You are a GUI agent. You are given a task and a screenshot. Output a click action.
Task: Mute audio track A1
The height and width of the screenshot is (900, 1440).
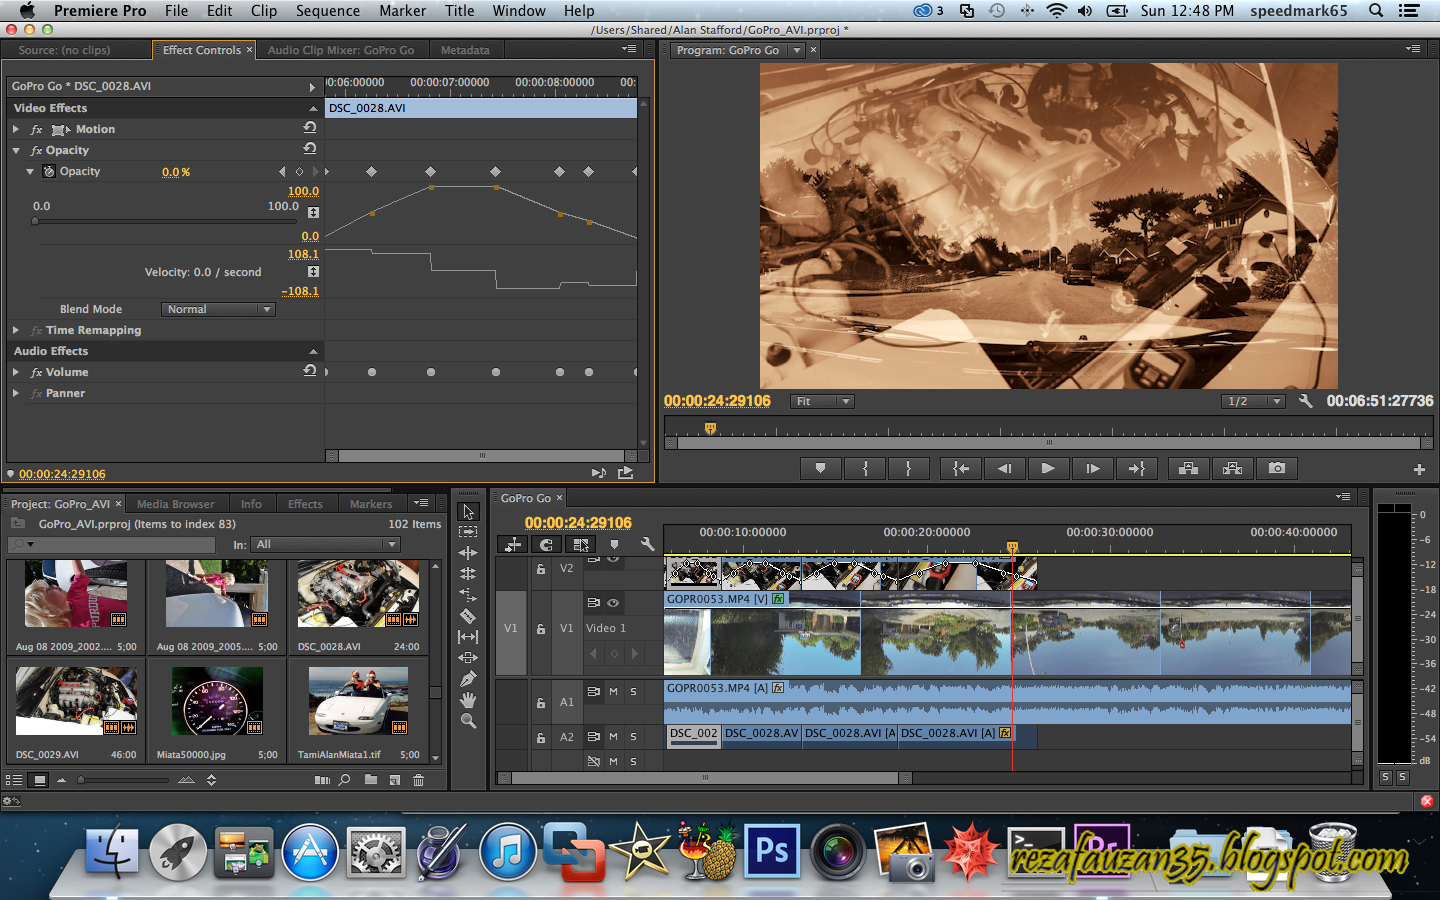click(x=613, y=692)
